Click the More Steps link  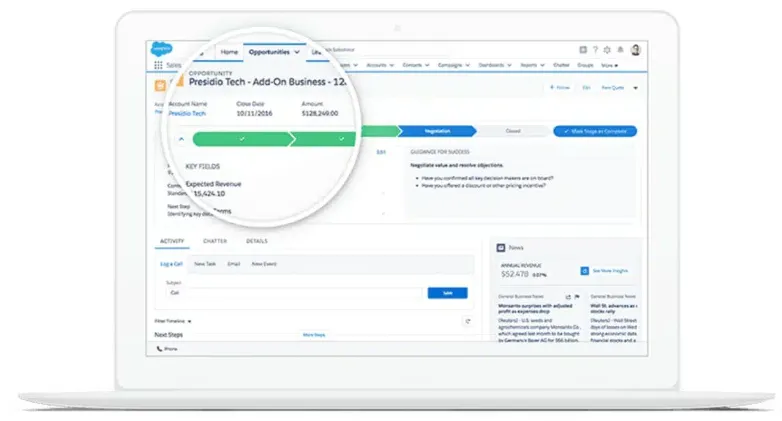[314, 335]
